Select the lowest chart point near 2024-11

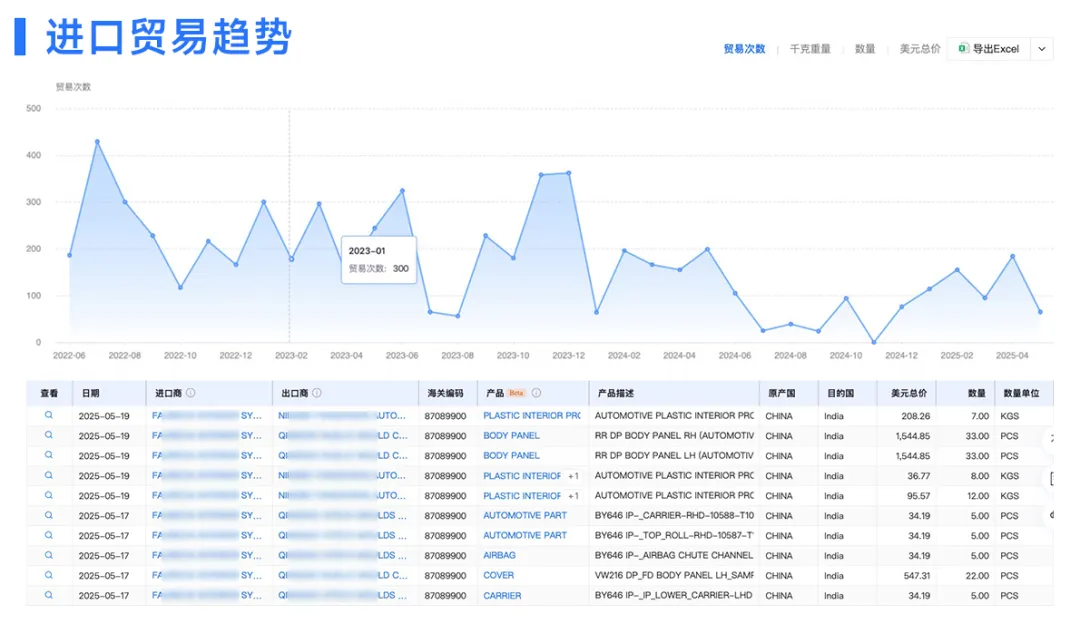tap(874, 342)
